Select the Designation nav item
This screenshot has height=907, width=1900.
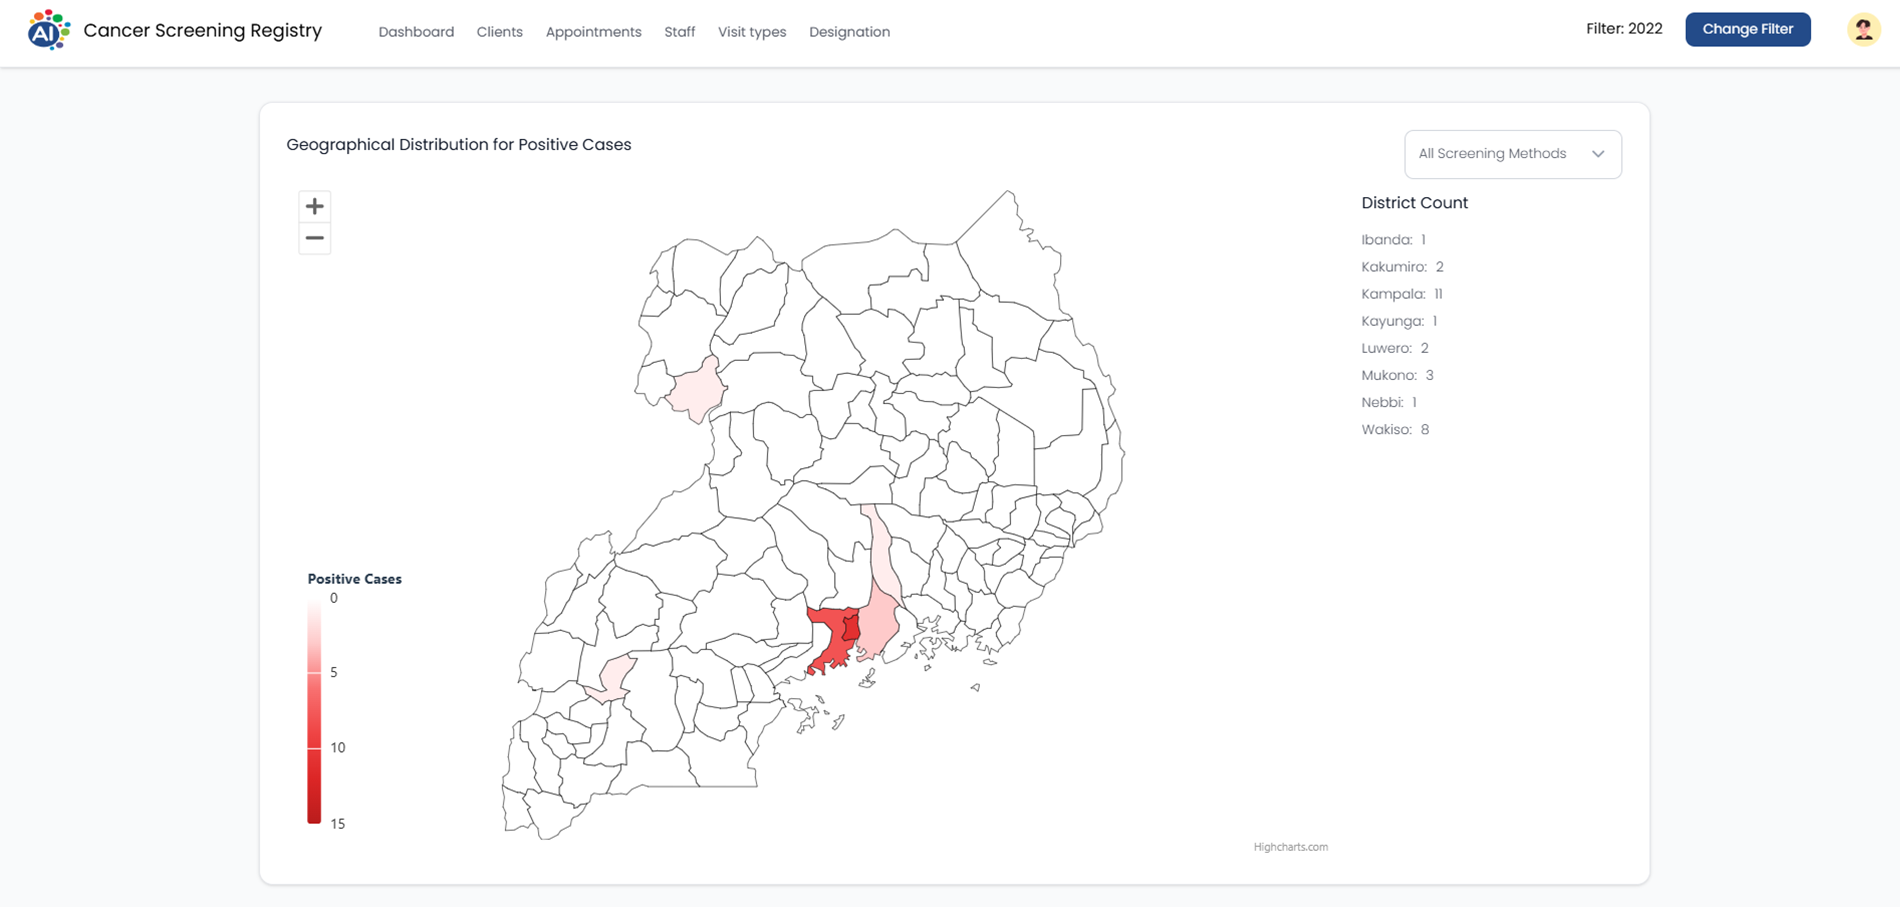pos(849,32)
